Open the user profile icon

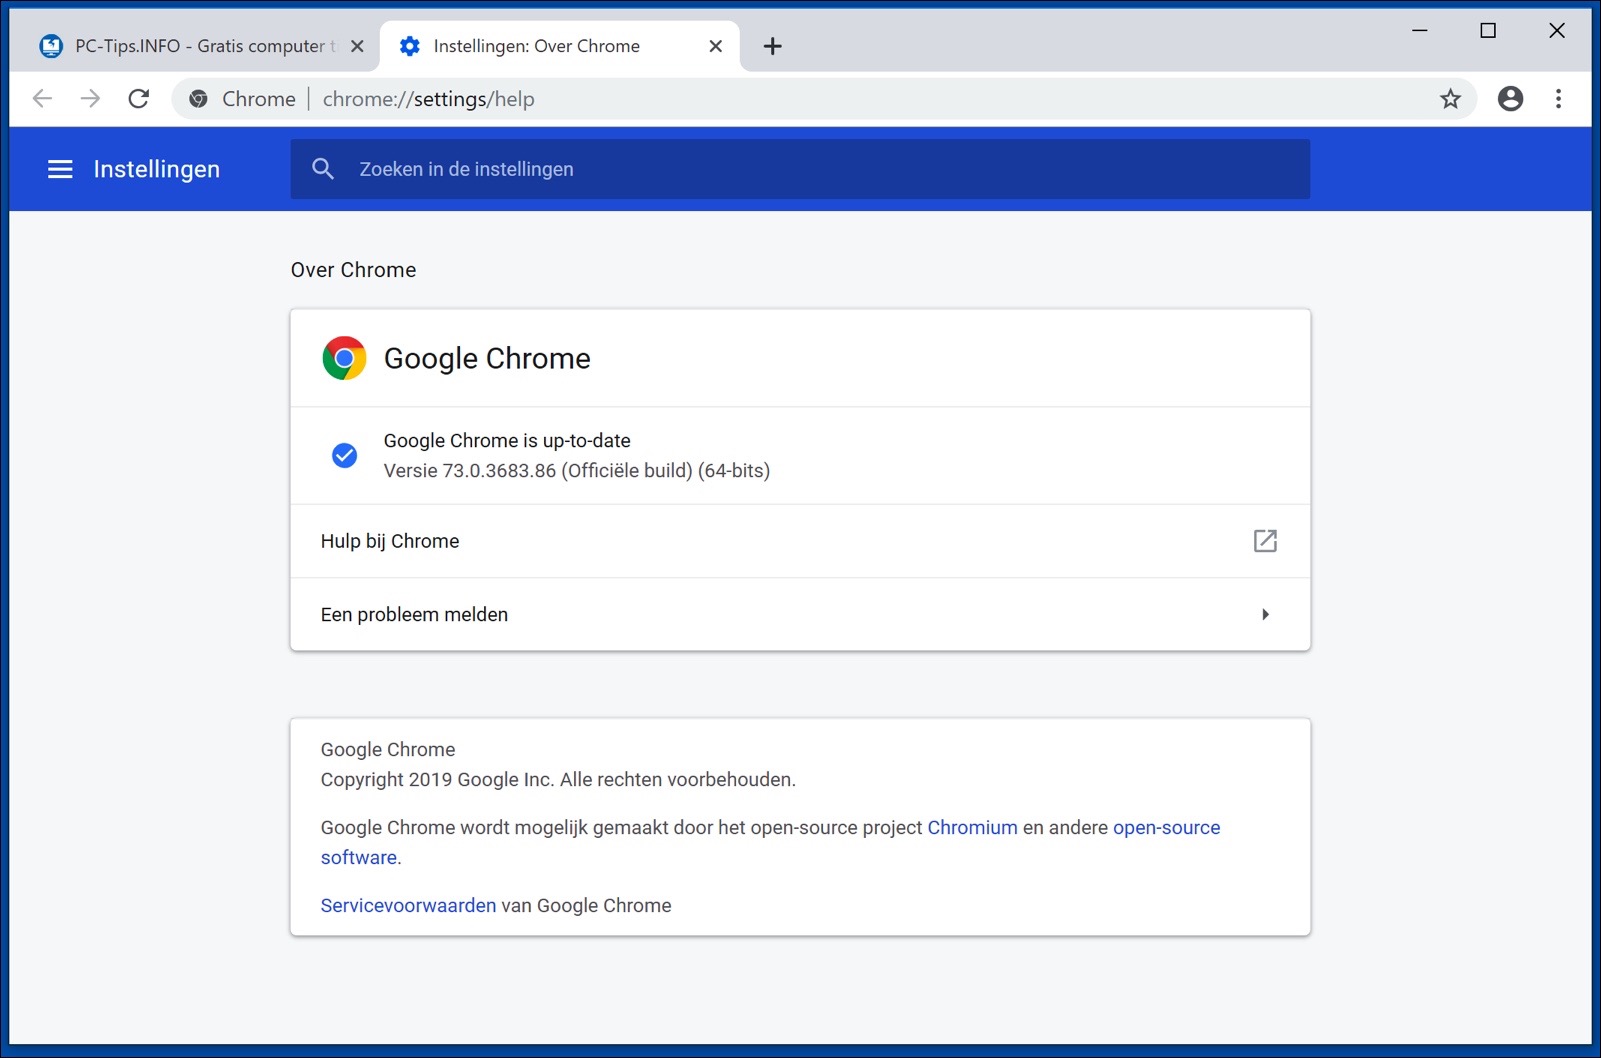pyautogui.click(x=1510, y=98)
